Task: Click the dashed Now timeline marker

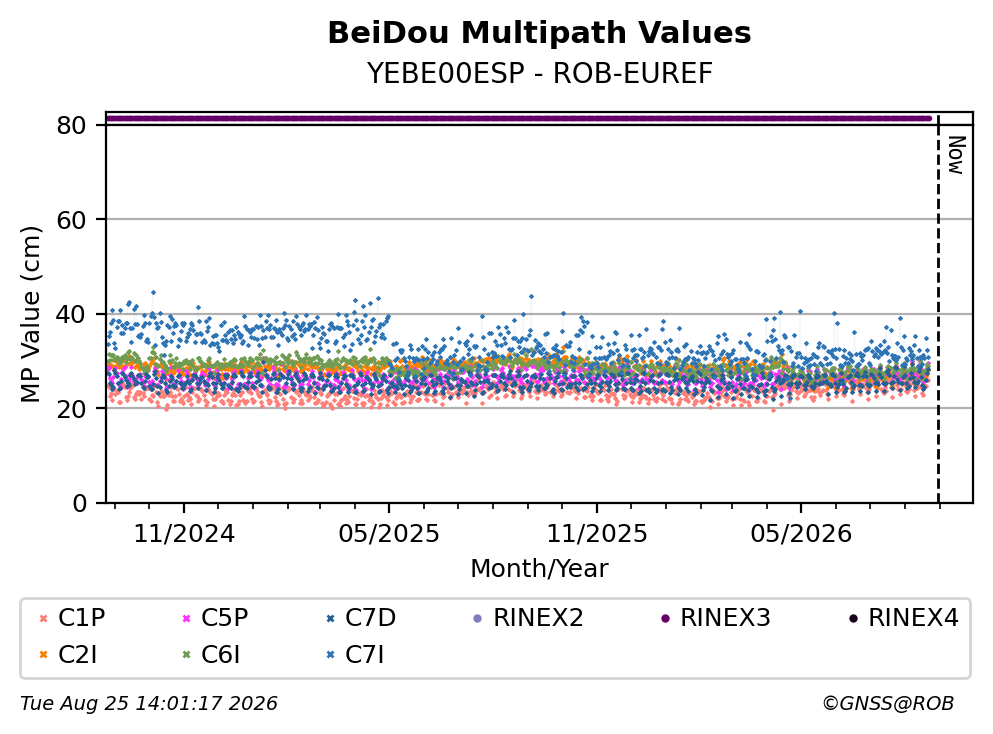Action: (x=939, y=308)
